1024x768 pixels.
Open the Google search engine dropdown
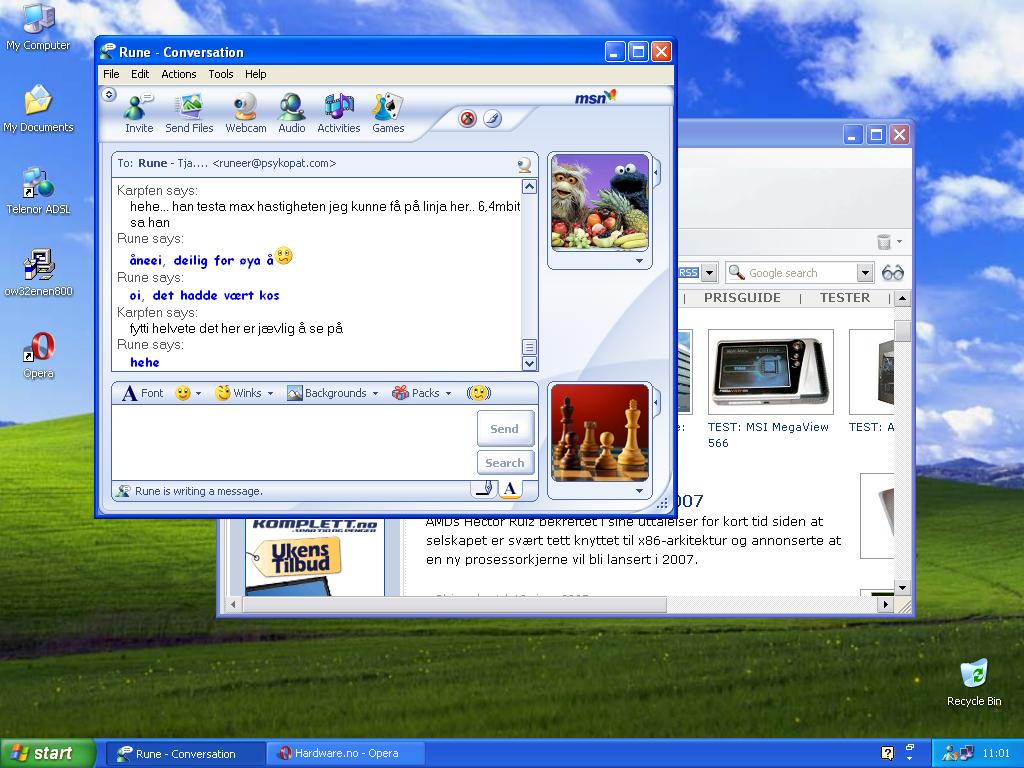[x=865, y=272]
